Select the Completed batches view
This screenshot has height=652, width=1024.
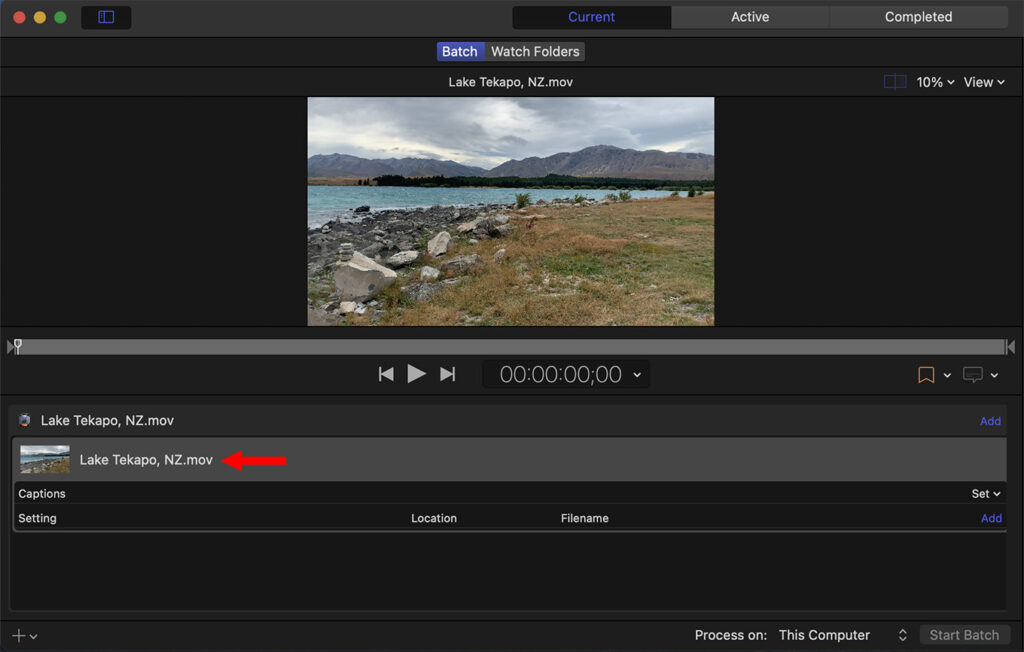point(918,16)
